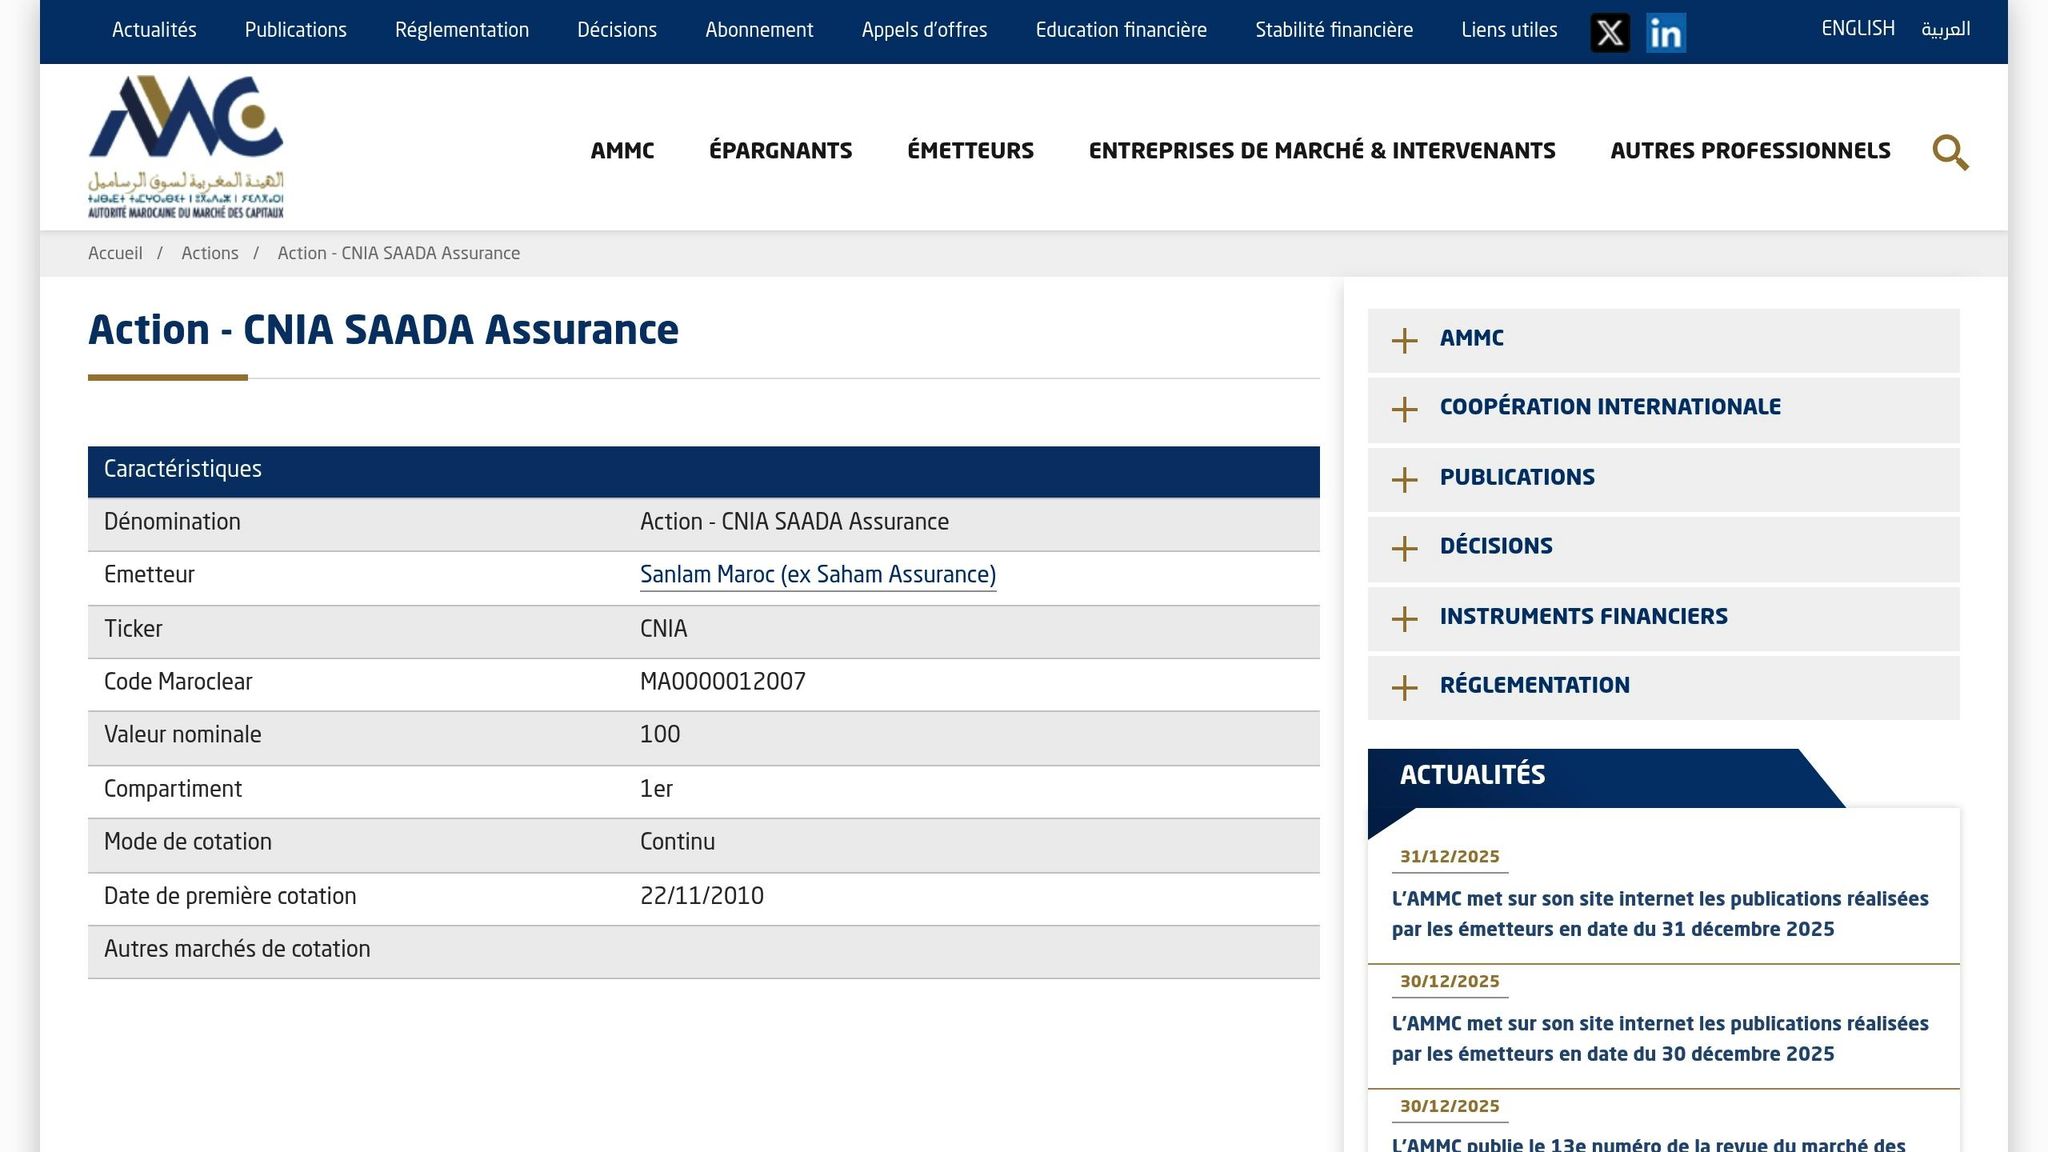This screenshot has height=1152, width=2048.
Task: Expand the Coopération Internationale section
Action: point(1609,408)
